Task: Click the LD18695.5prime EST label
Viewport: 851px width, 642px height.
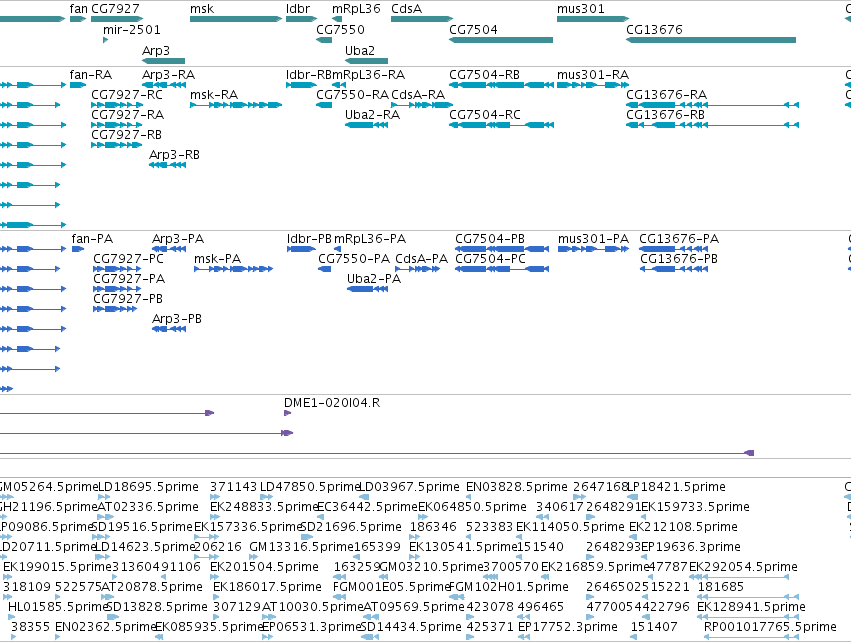Action: click(148, 487)
